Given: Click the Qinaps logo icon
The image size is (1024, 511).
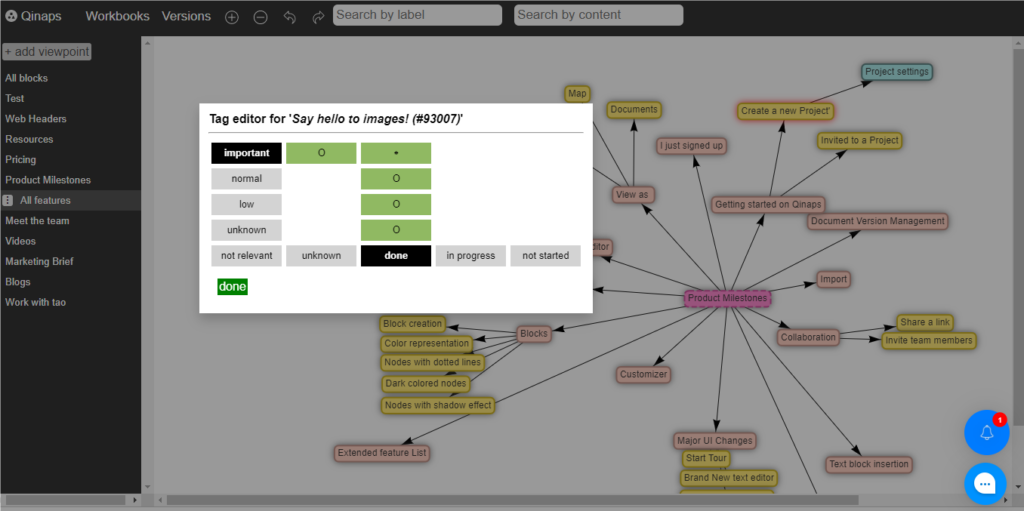Looking at the screenshot, I should click(10, 16).
